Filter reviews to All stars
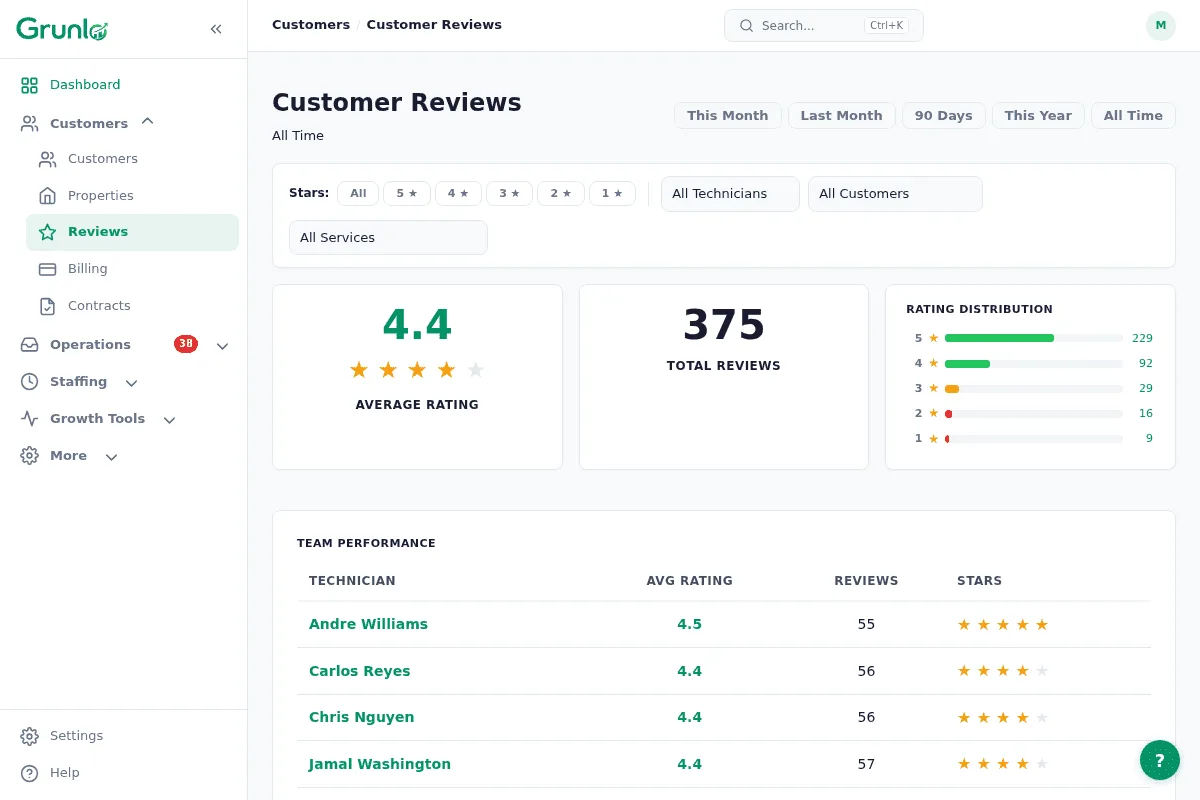Viewport: 1200px width, 800px height. coord(358,194)
